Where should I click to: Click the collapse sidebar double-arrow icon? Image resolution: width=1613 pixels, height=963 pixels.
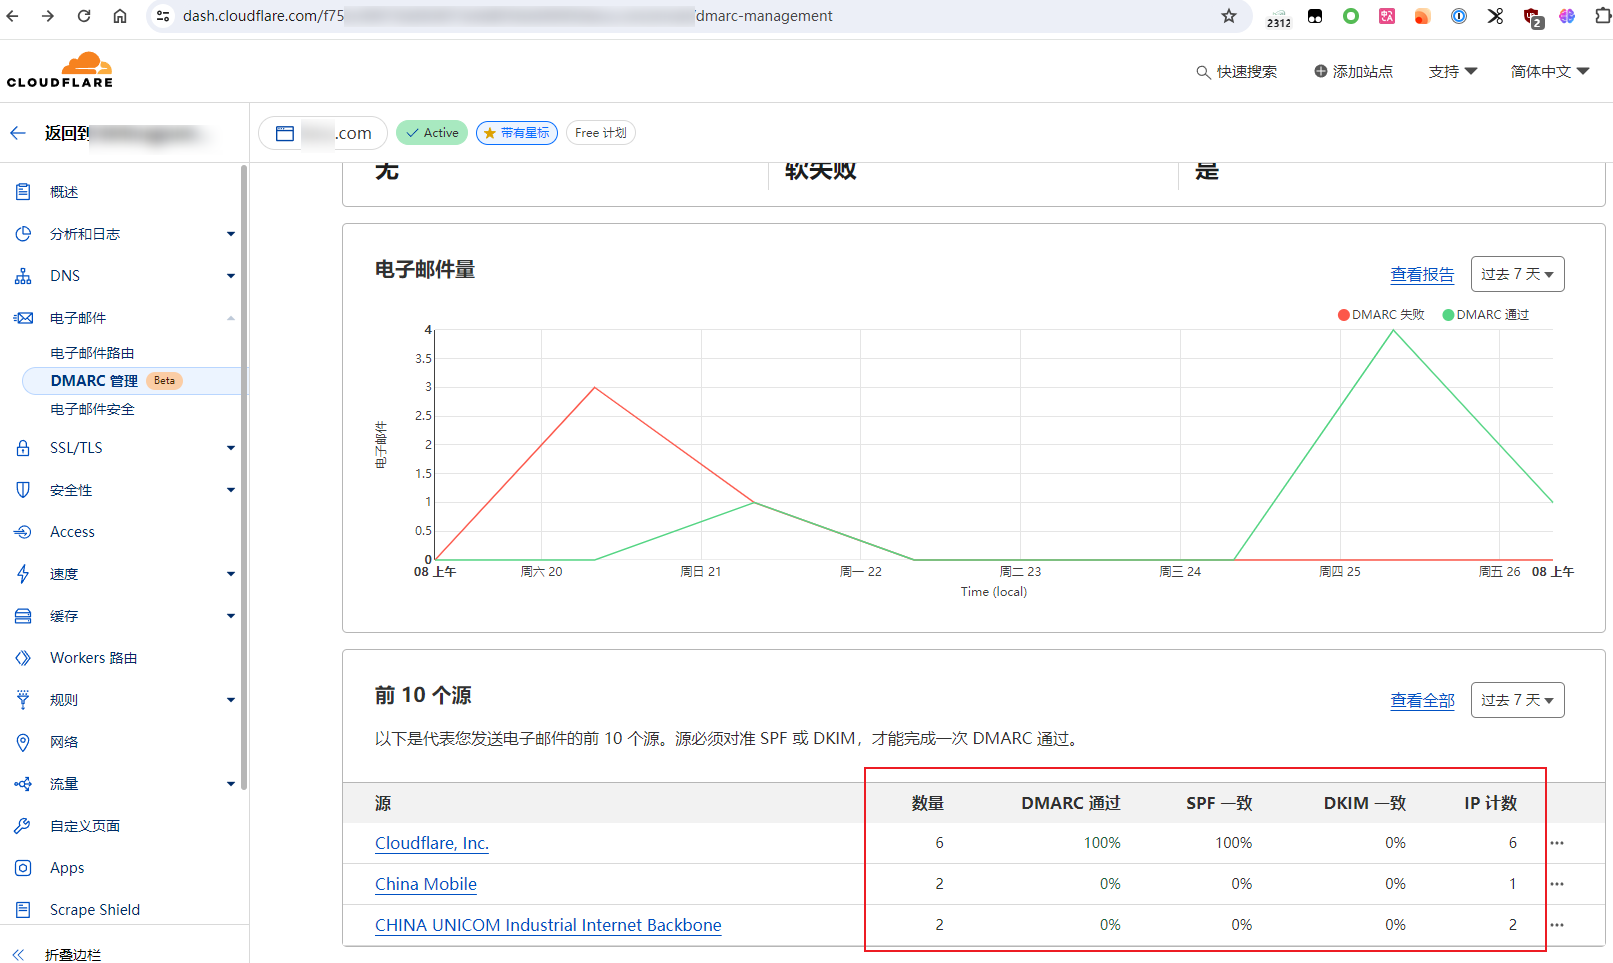tap(18, 954)
